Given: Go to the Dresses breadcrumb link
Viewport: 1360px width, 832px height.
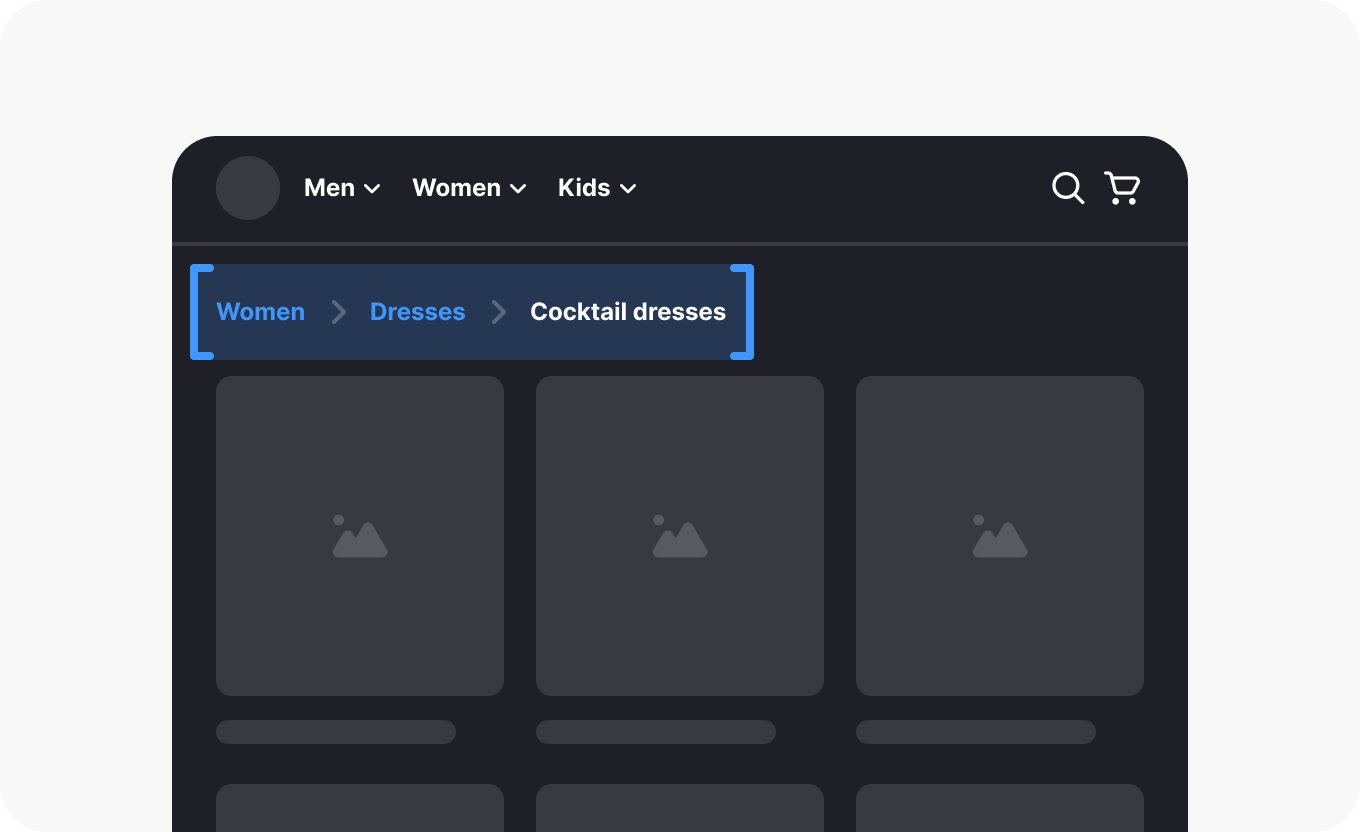Looking at the screenshot, I should (417, 312).
